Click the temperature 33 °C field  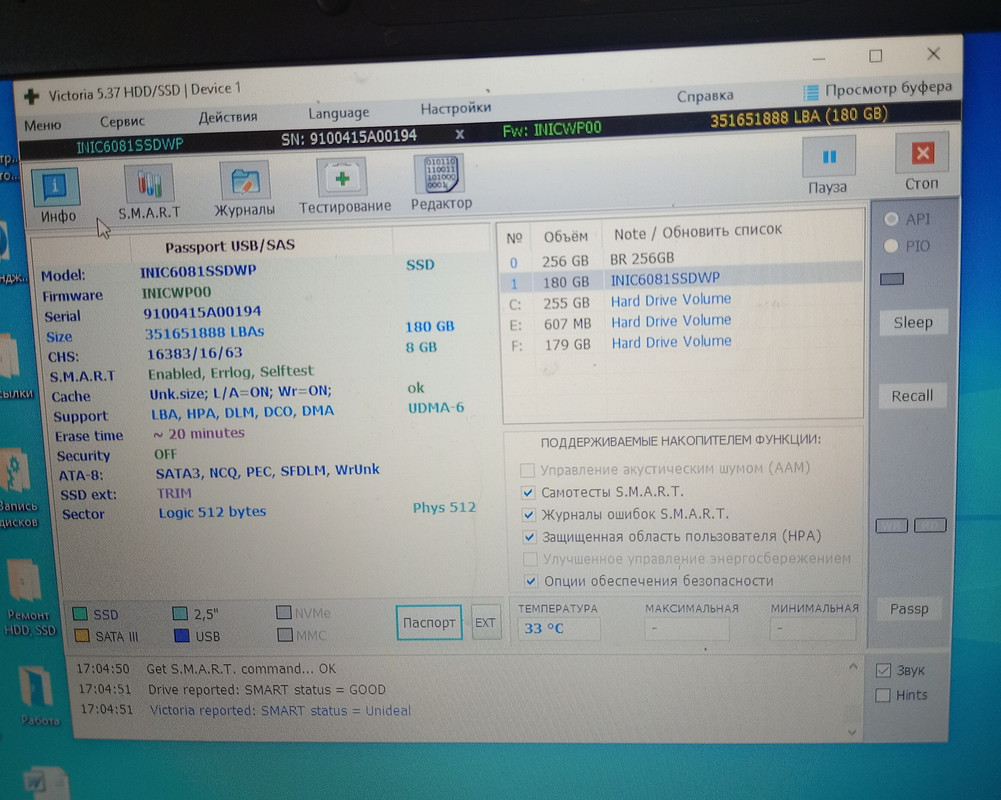click(x=559, y=628)
